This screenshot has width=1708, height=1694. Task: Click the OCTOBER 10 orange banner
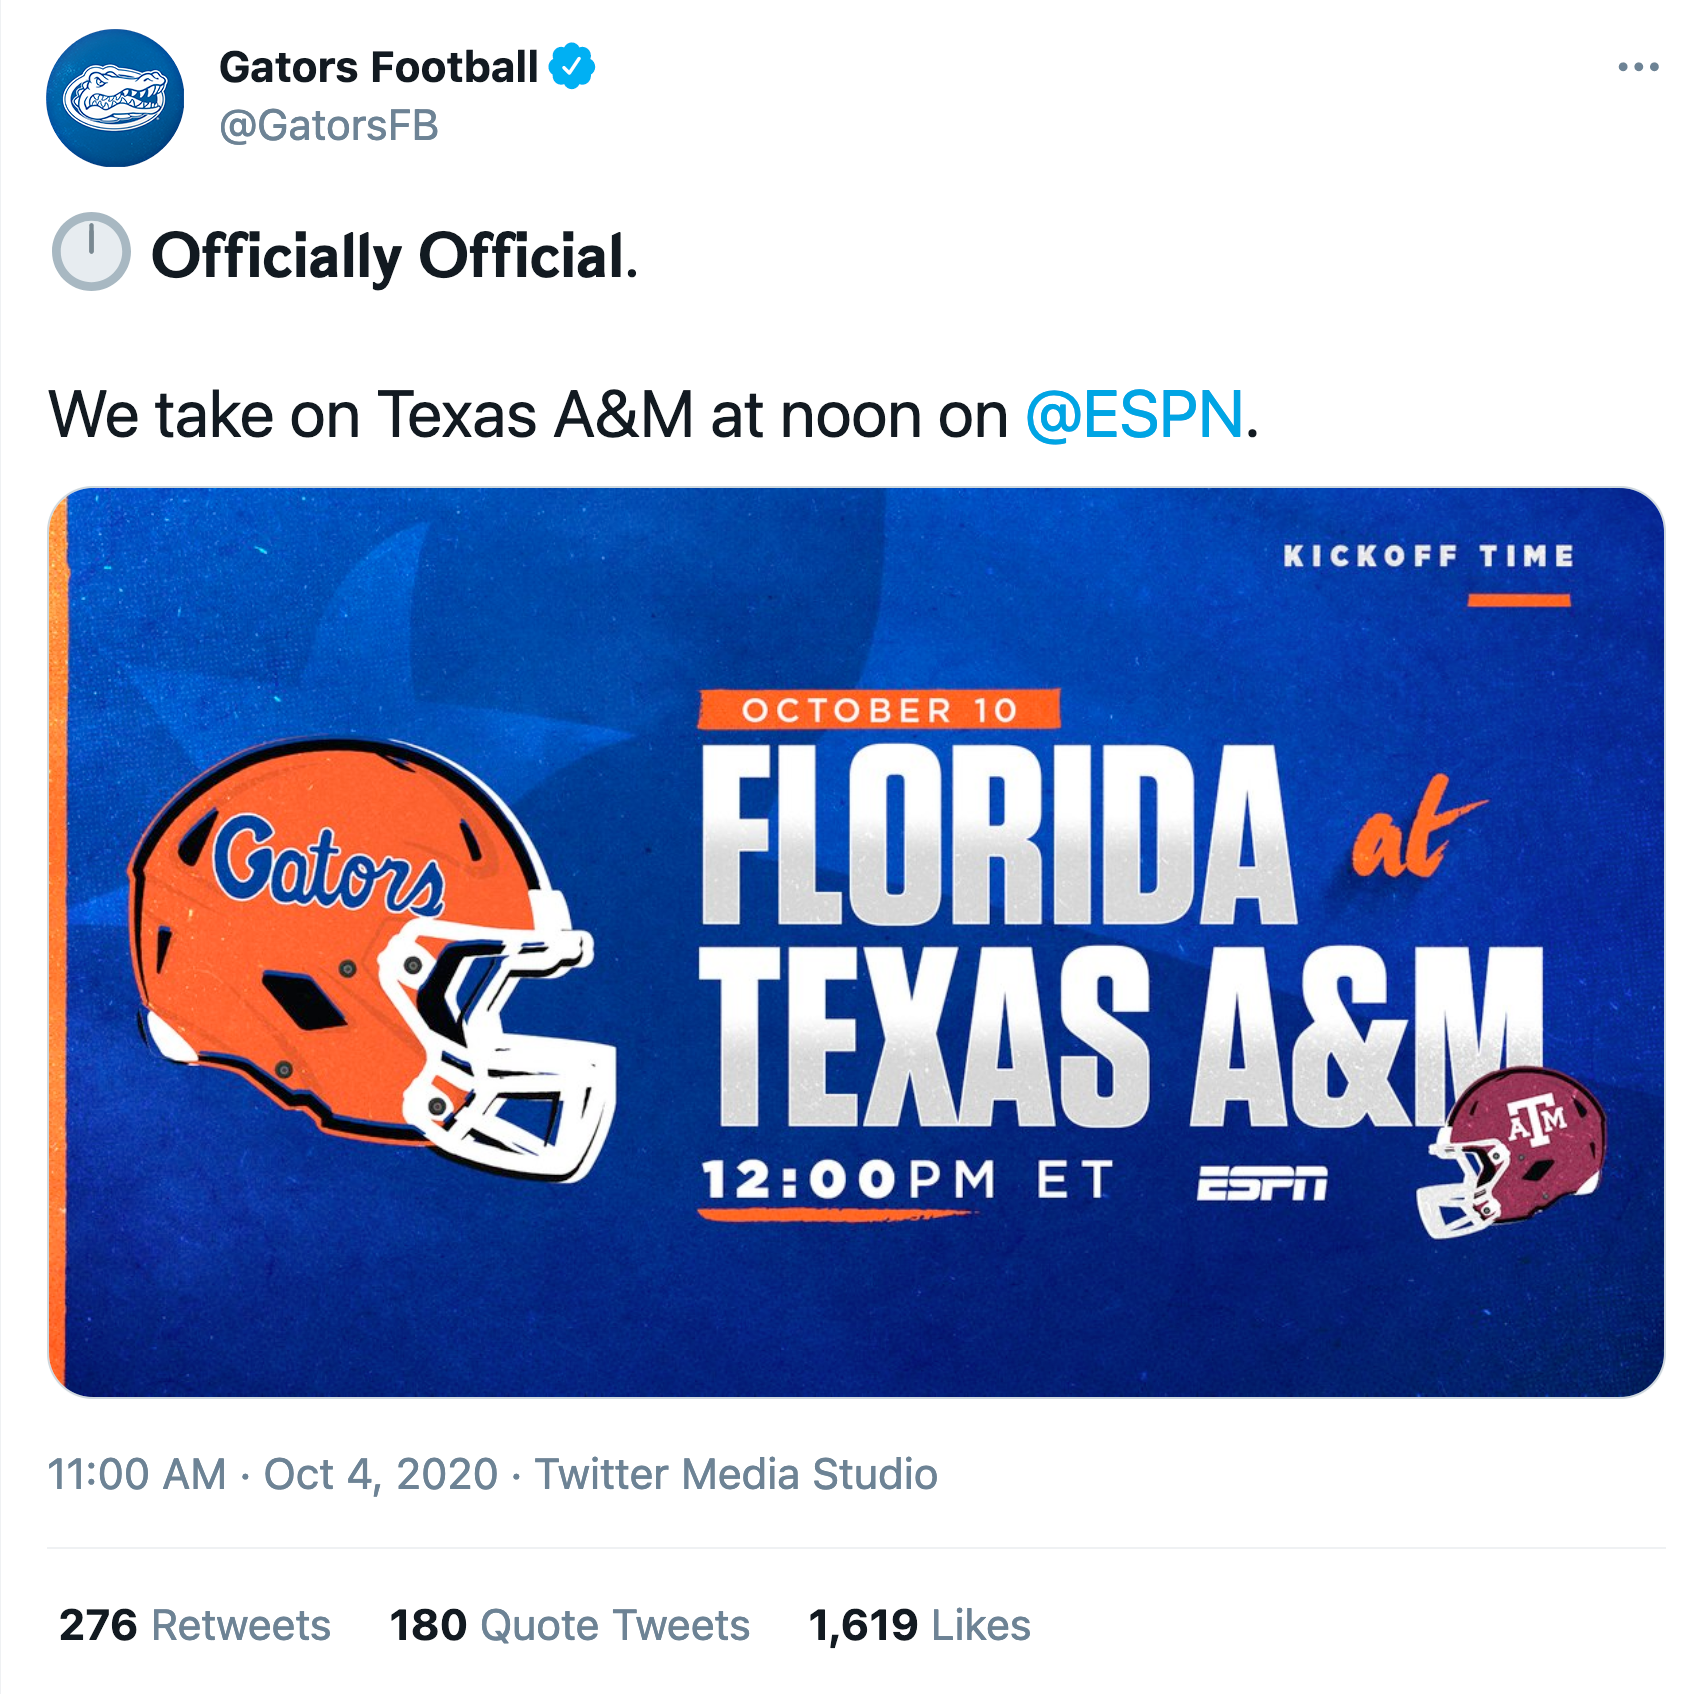click(x=879, y=710)
